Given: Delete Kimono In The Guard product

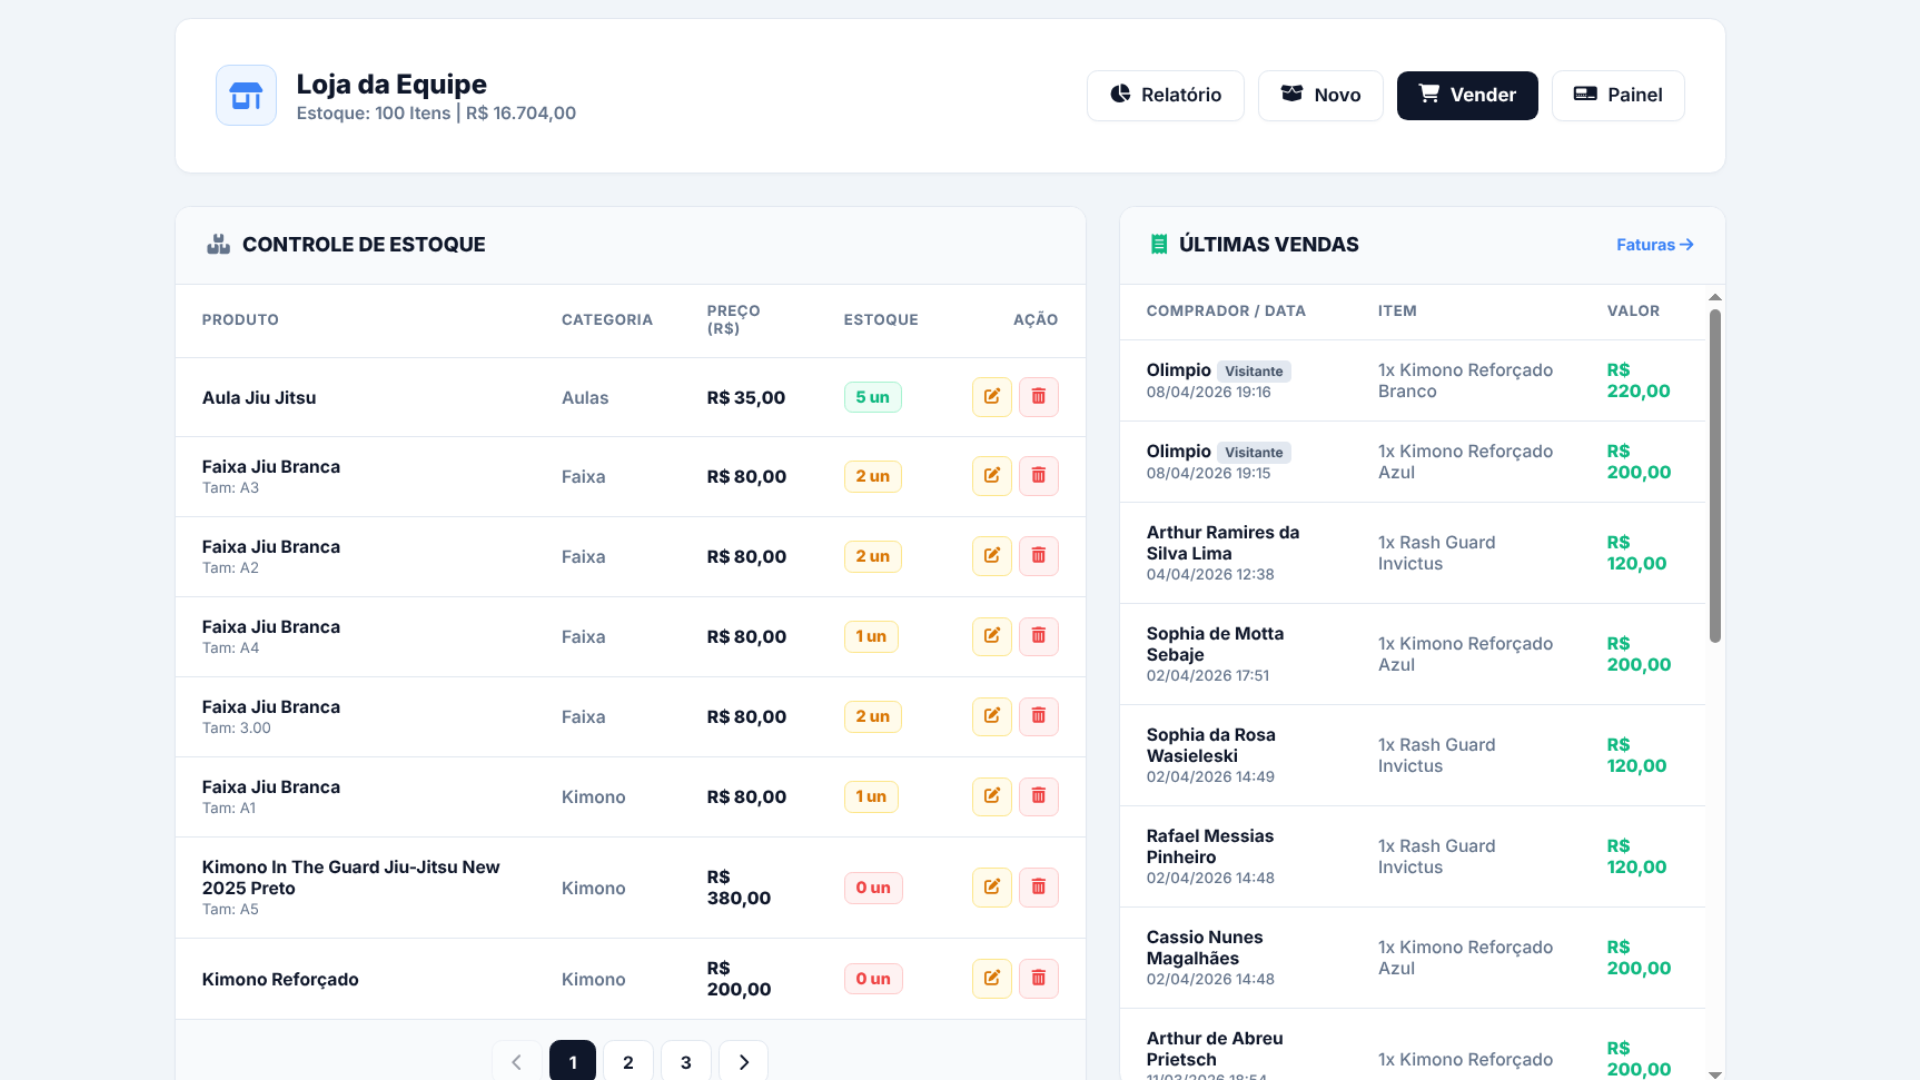Looking at the screenshot, I should 1039,887.
